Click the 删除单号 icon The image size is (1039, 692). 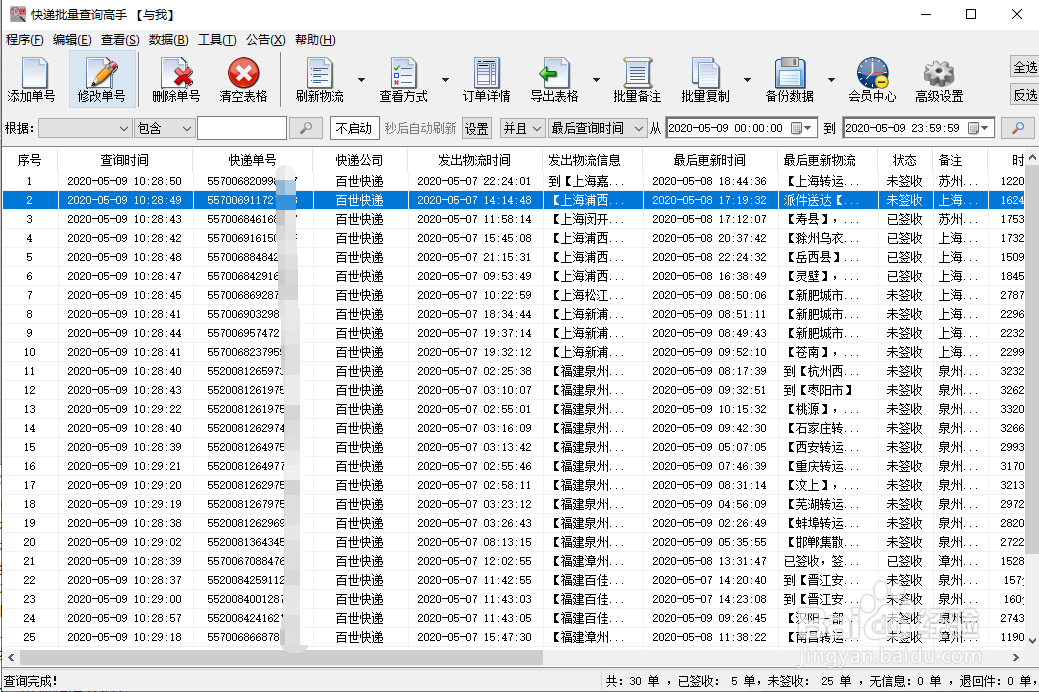[176, 79]
